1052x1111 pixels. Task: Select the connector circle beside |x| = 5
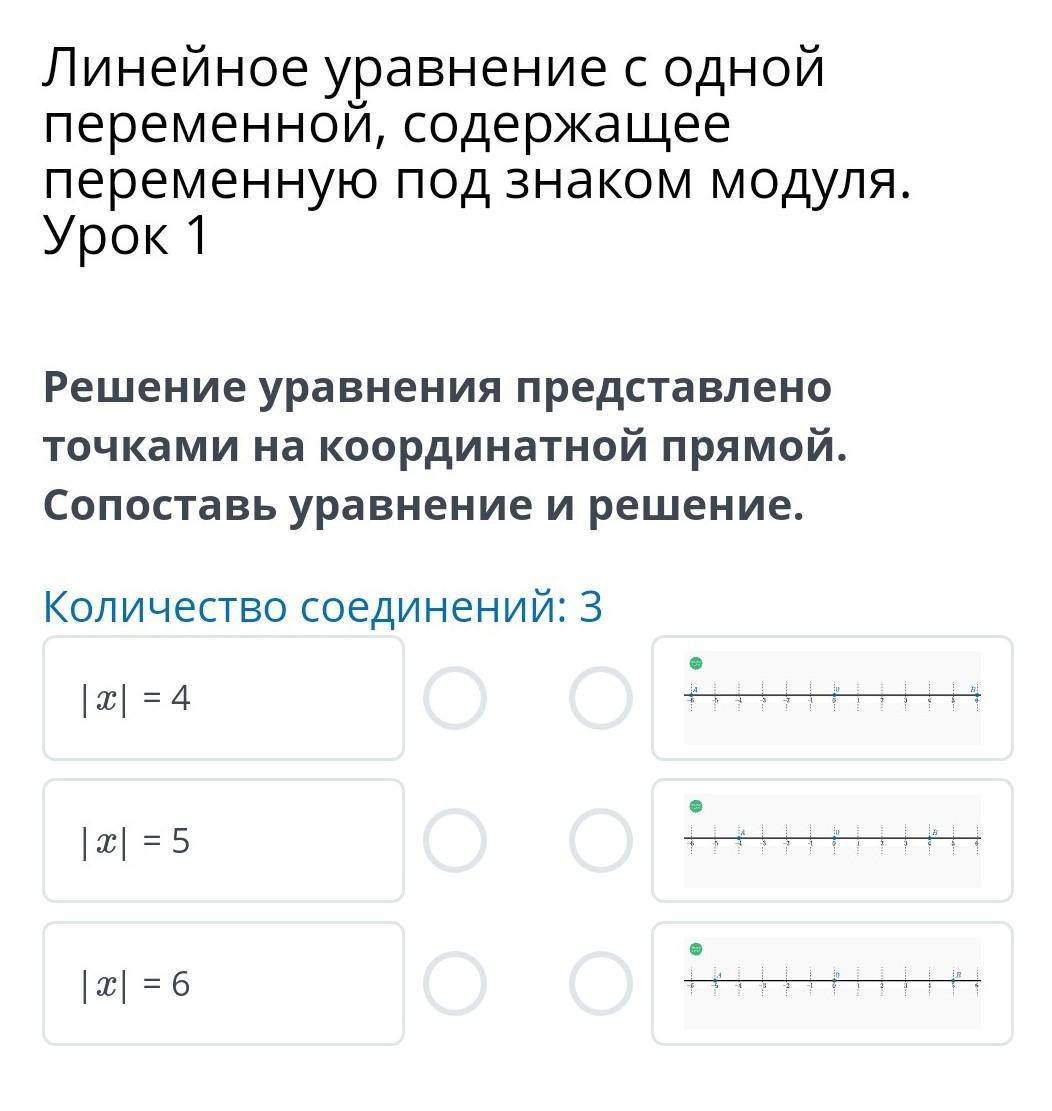(x=454, y=841)
